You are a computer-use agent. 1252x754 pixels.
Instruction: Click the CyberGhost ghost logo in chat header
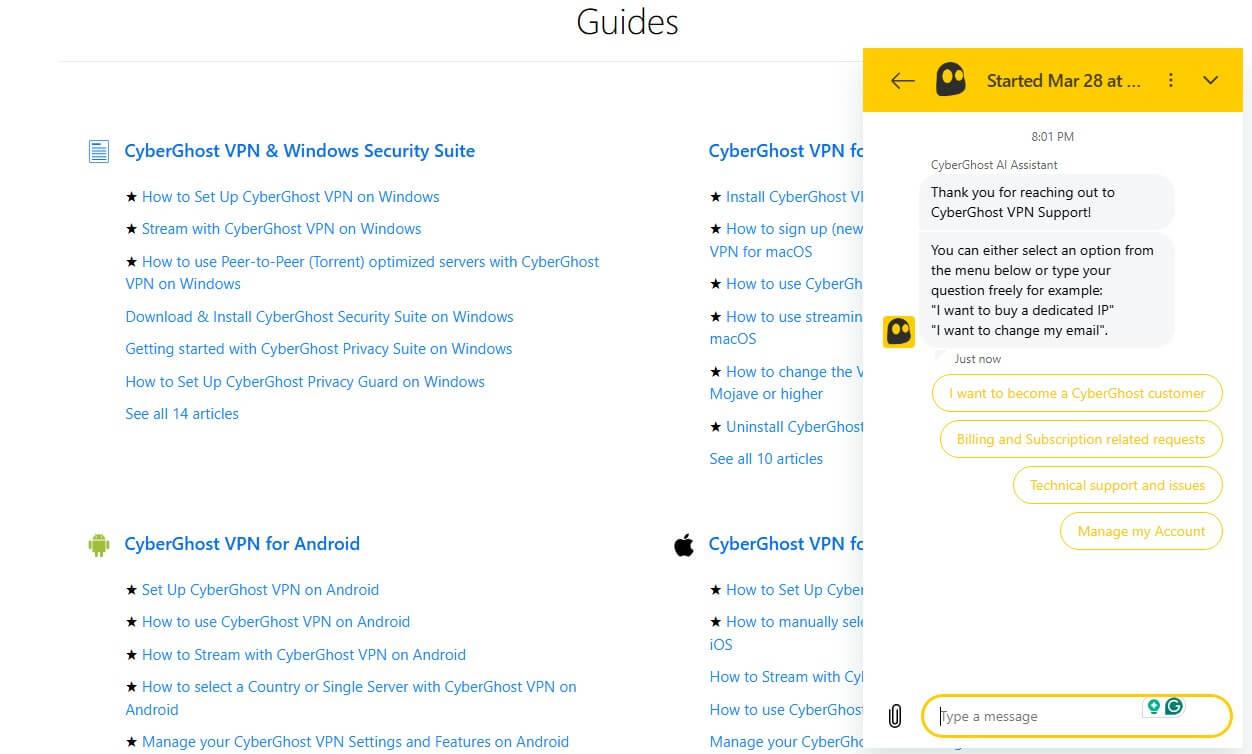coord(950,80)
